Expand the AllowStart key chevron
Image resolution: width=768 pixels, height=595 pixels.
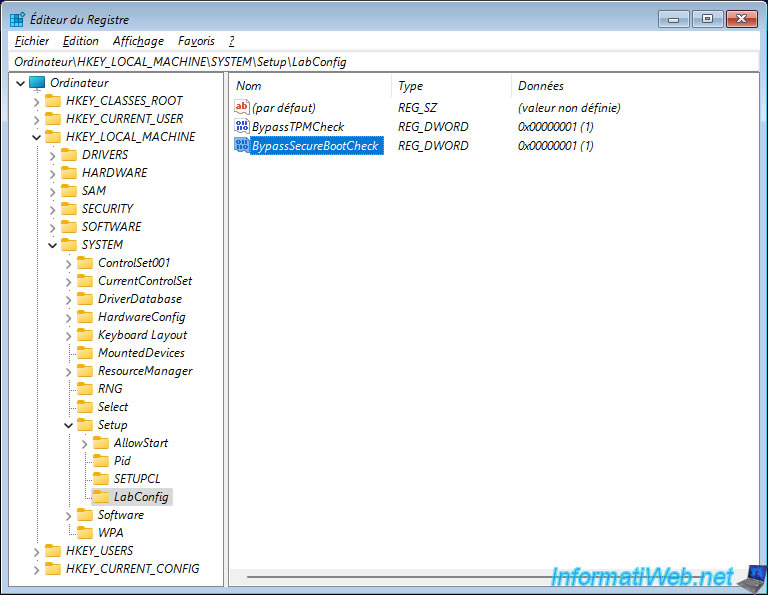point(85,444)
